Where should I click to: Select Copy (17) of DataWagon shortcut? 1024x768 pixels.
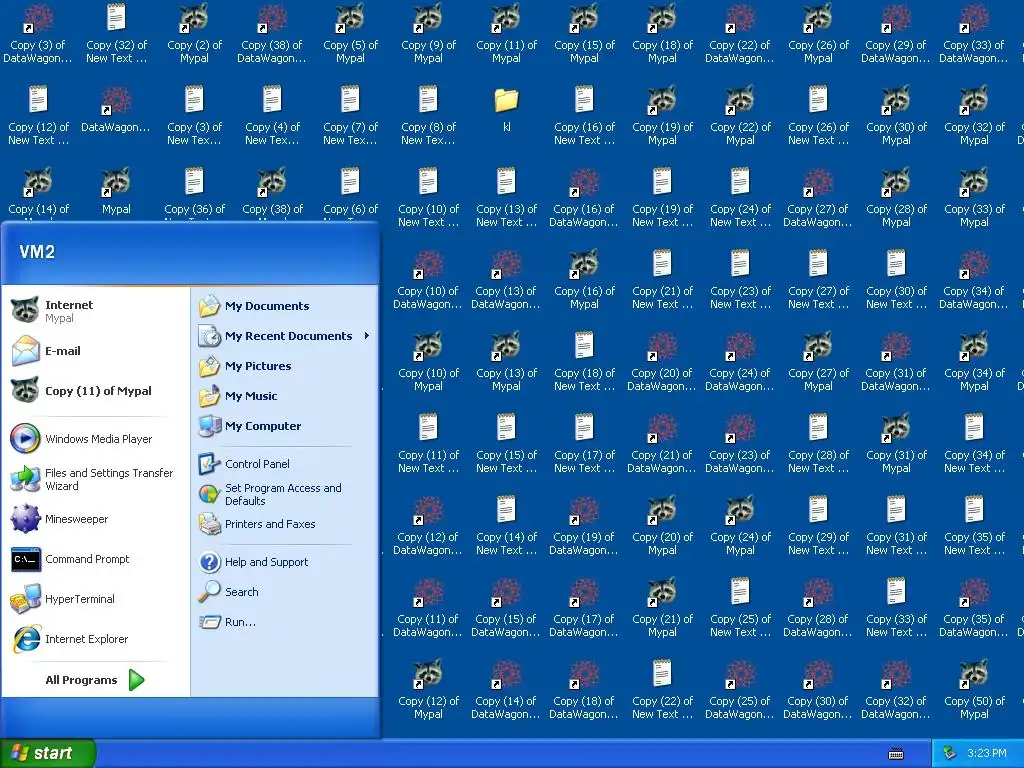pyautogui.click(x=584, y=607)
